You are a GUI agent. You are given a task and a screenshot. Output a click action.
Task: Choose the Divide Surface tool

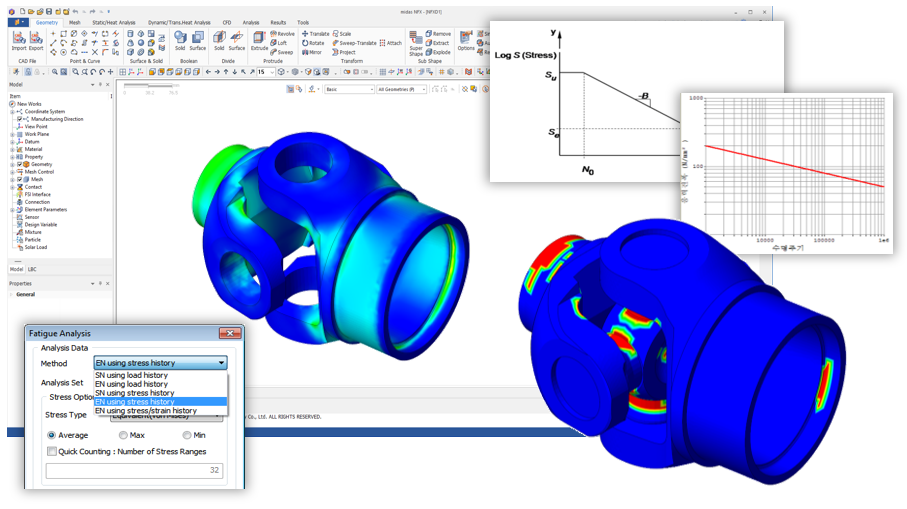click(237, 40)
